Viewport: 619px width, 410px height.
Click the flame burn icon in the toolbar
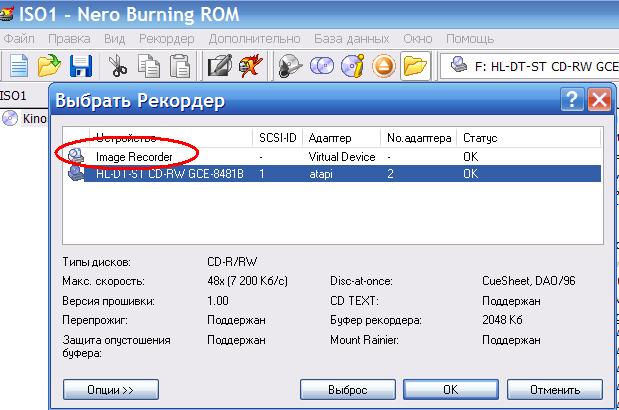251,66
